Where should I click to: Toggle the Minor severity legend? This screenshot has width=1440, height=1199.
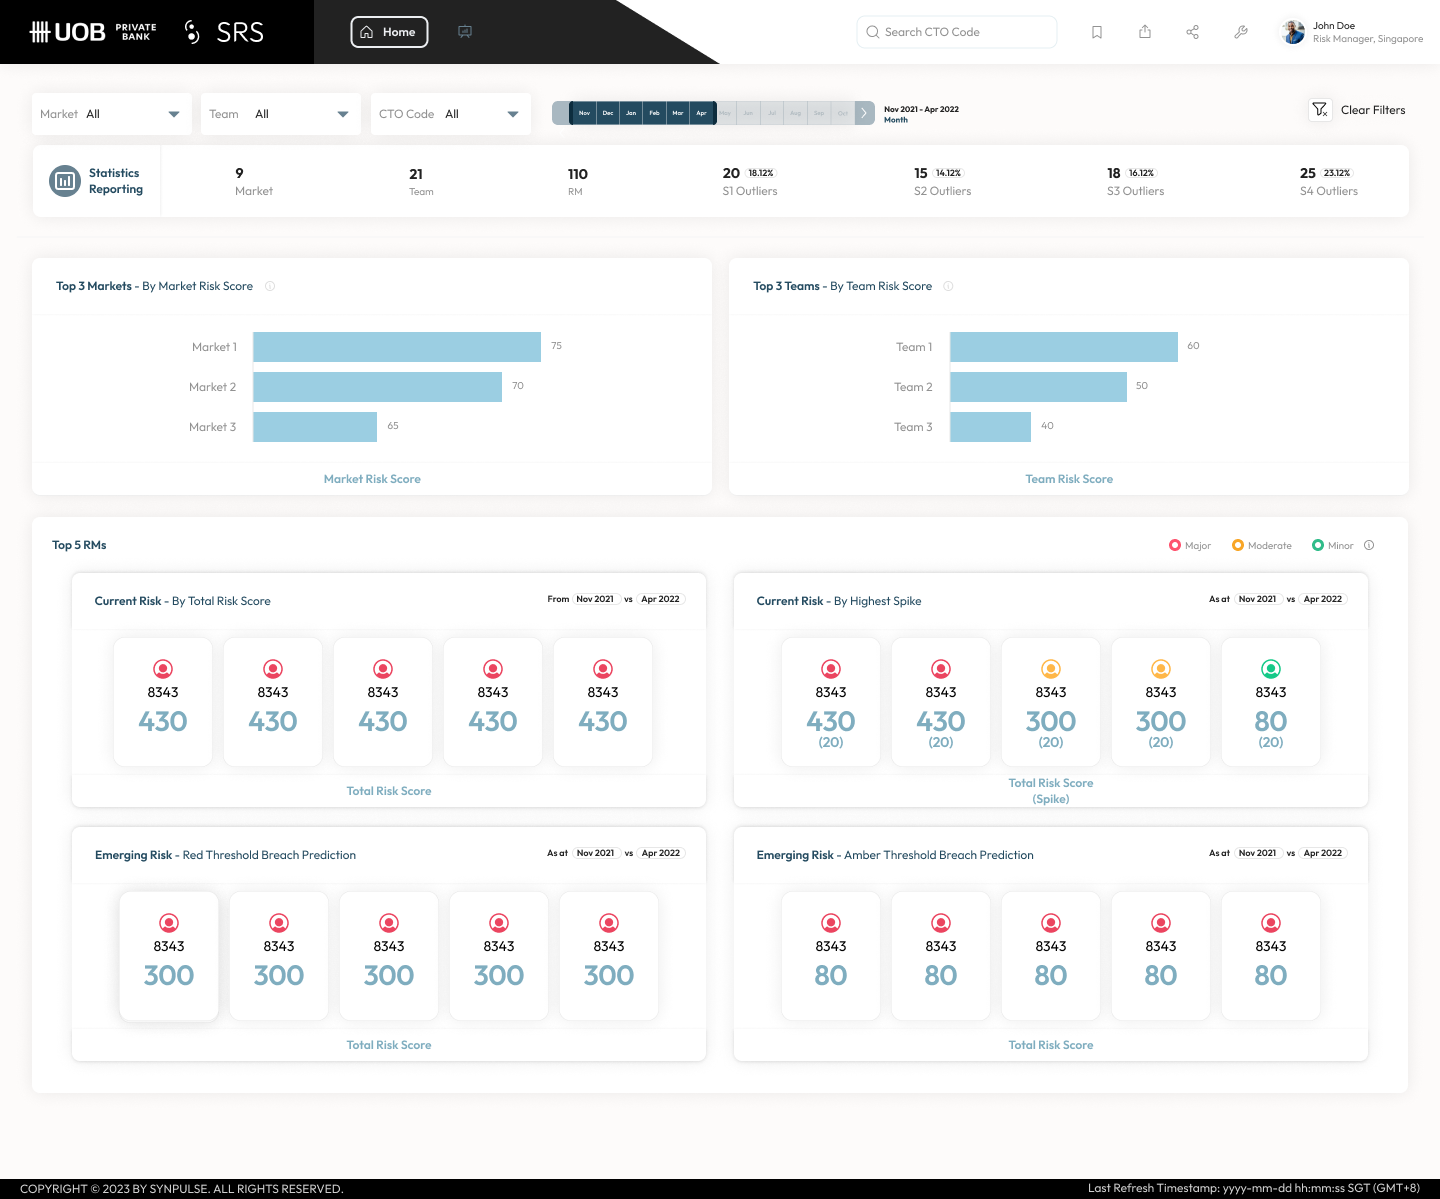click(1332, 545)
